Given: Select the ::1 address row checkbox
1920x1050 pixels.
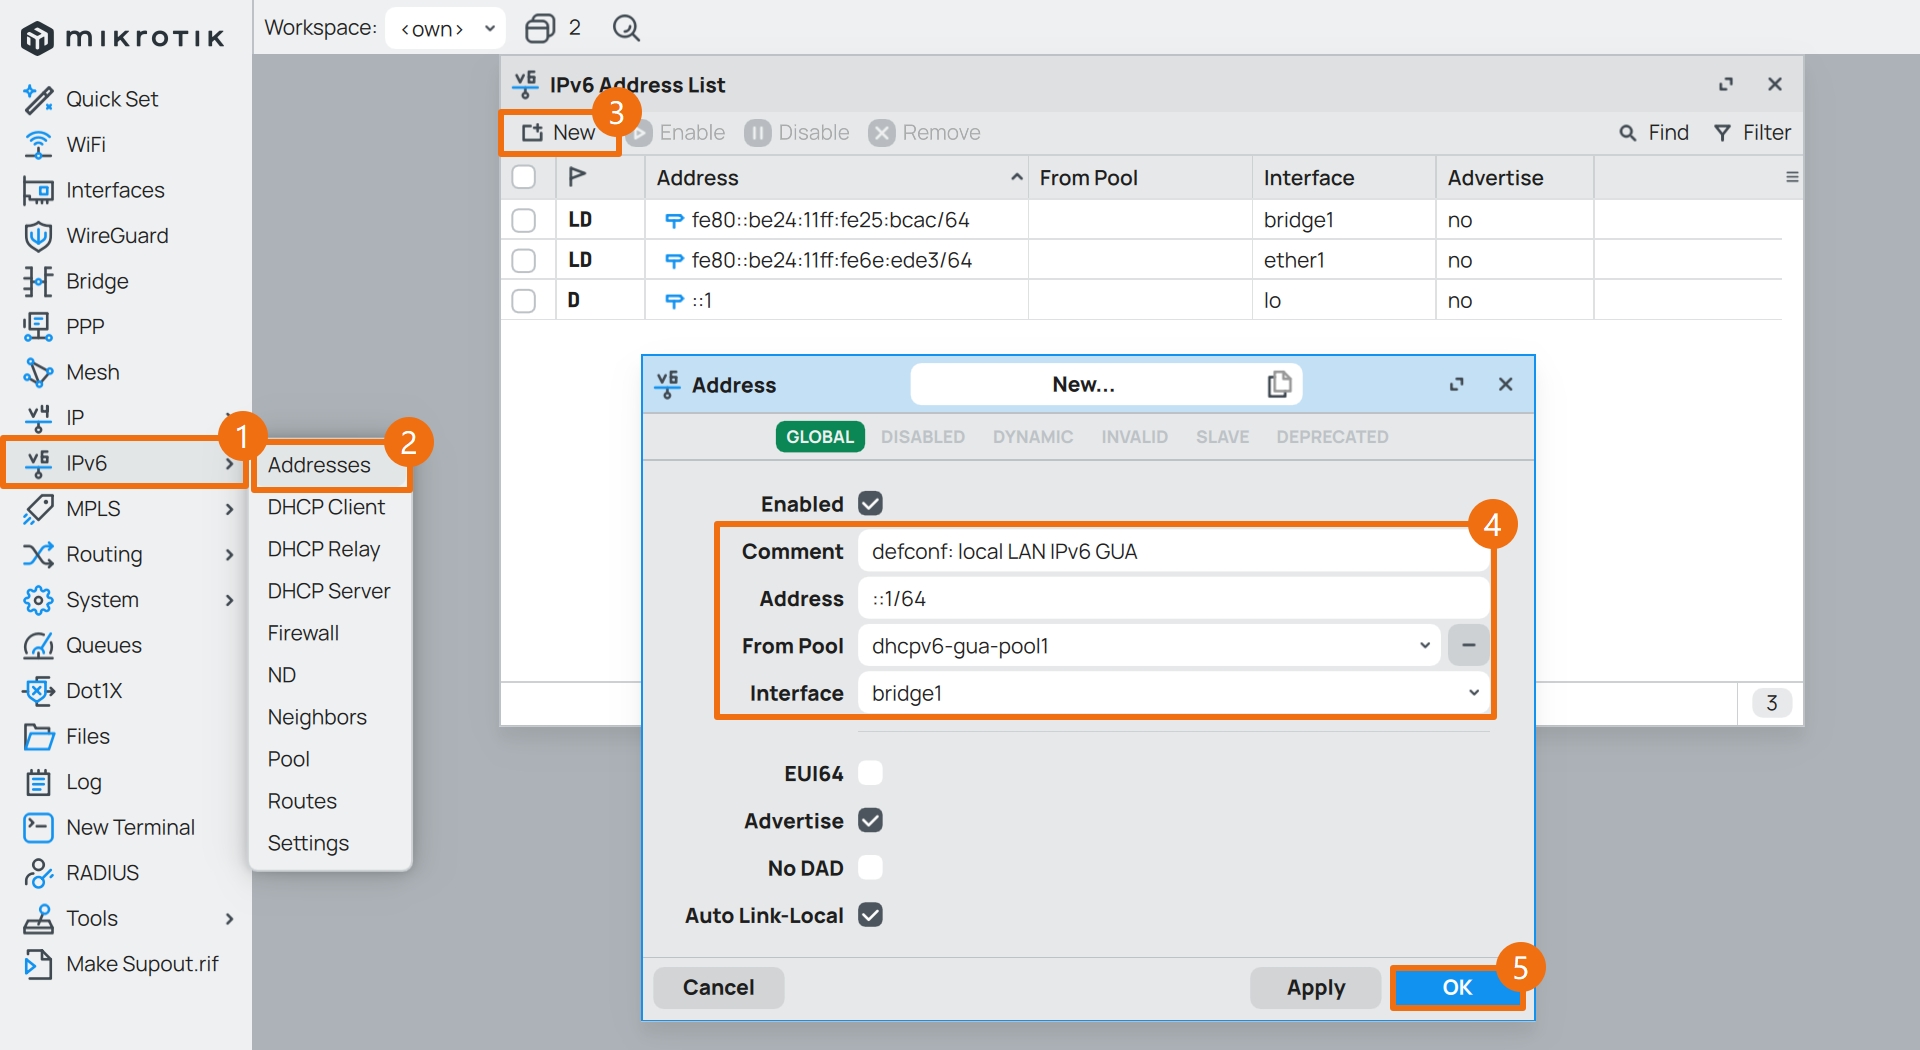Looking at the screenshot, I should (x=523, y=301).
